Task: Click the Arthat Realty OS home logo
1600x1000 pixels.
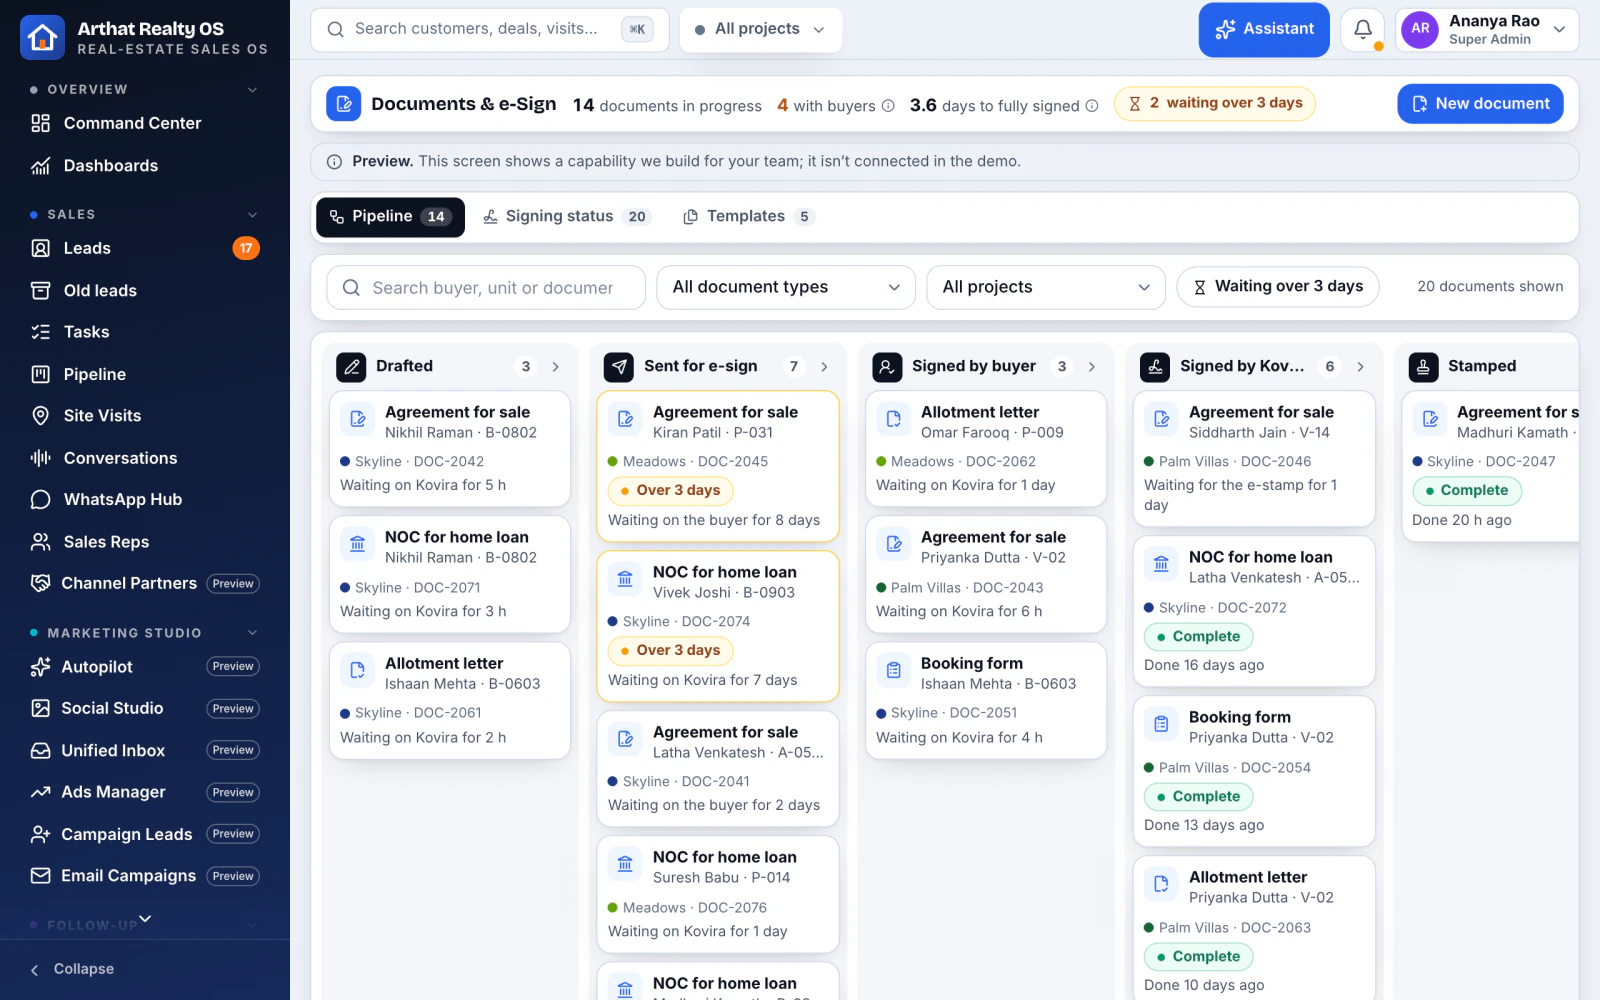Action: pos(42,38)
